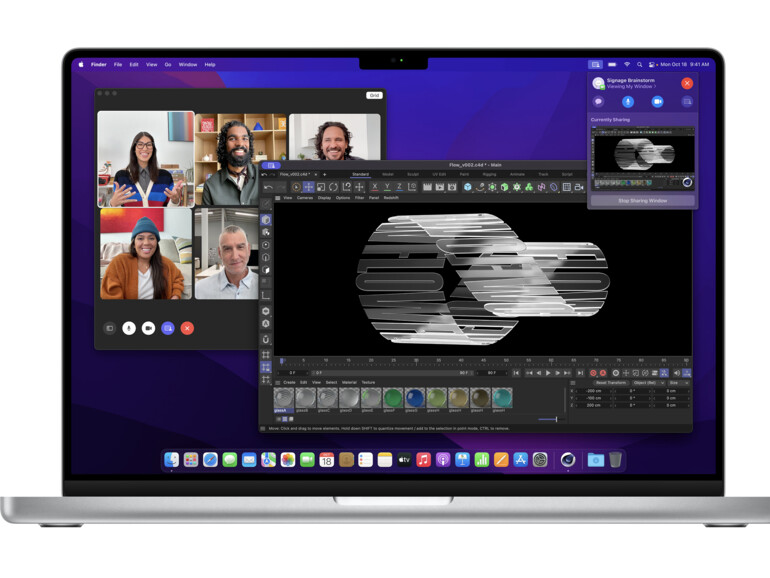Select the teal glass material swatch

(502, 398)
